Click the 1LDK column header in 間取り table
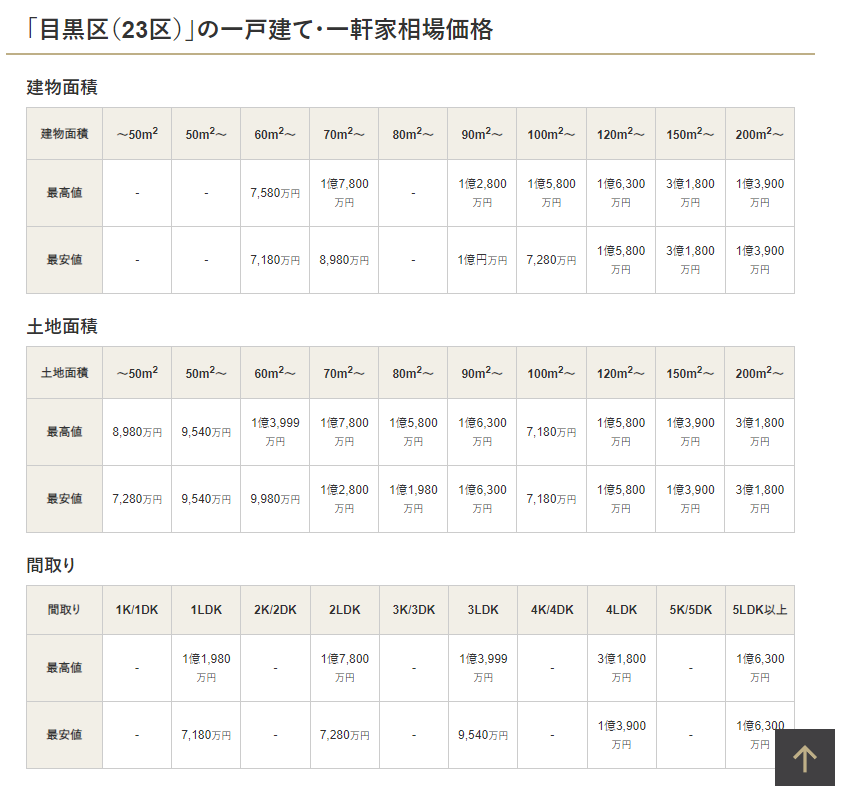Screen dimensions: 852x786 (x=206, y=610)
